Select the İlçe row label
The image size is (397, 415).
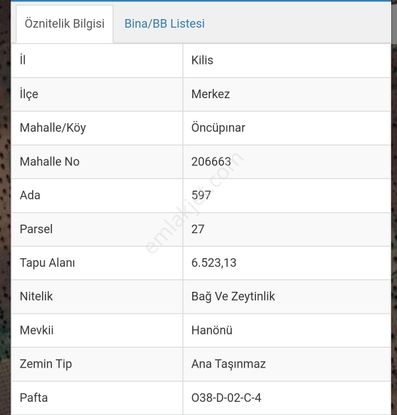29,94
